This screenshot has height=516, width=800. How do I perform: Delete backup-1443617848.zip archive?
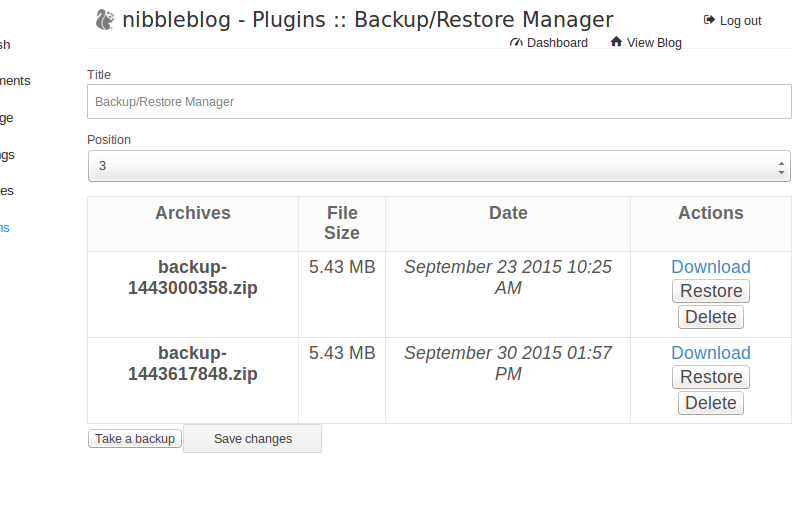[x=711, y=403]
